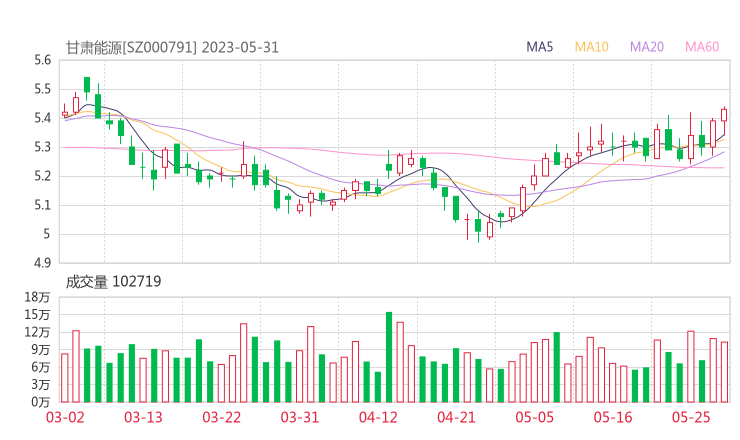Click the chart title 甘肃能源[SZ000791] 2023-05-31
740x440 pixels.
point(172,48)
